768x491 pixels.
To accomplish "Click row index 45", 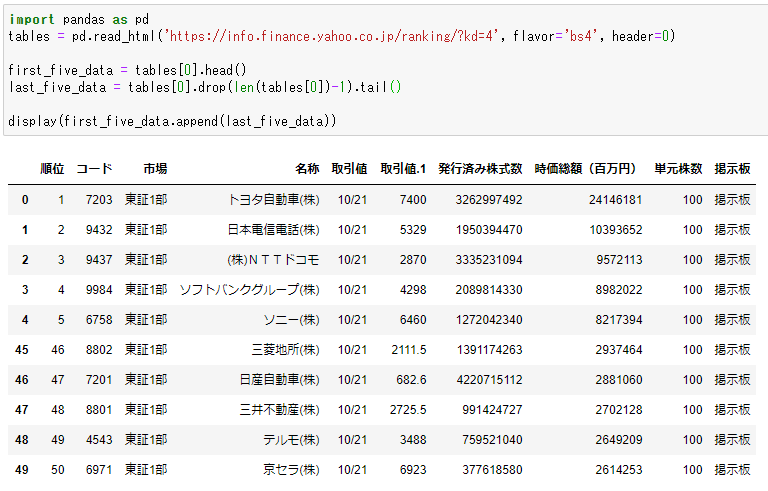I will [22, 350].
